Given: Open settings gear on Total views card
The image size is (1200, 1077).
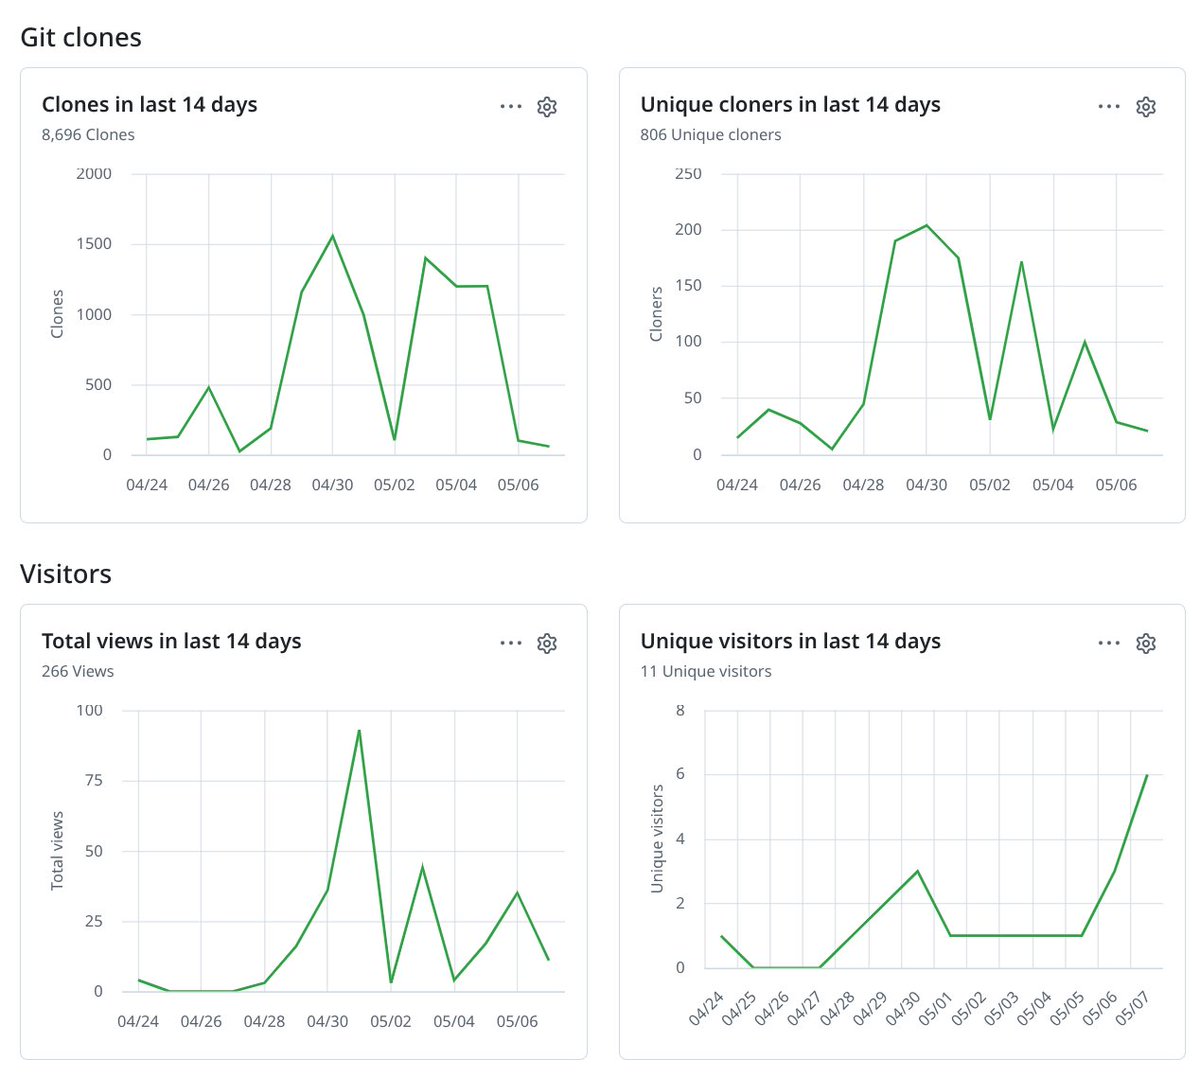Looking at the screenshot, I should click(x=546, y=643).
